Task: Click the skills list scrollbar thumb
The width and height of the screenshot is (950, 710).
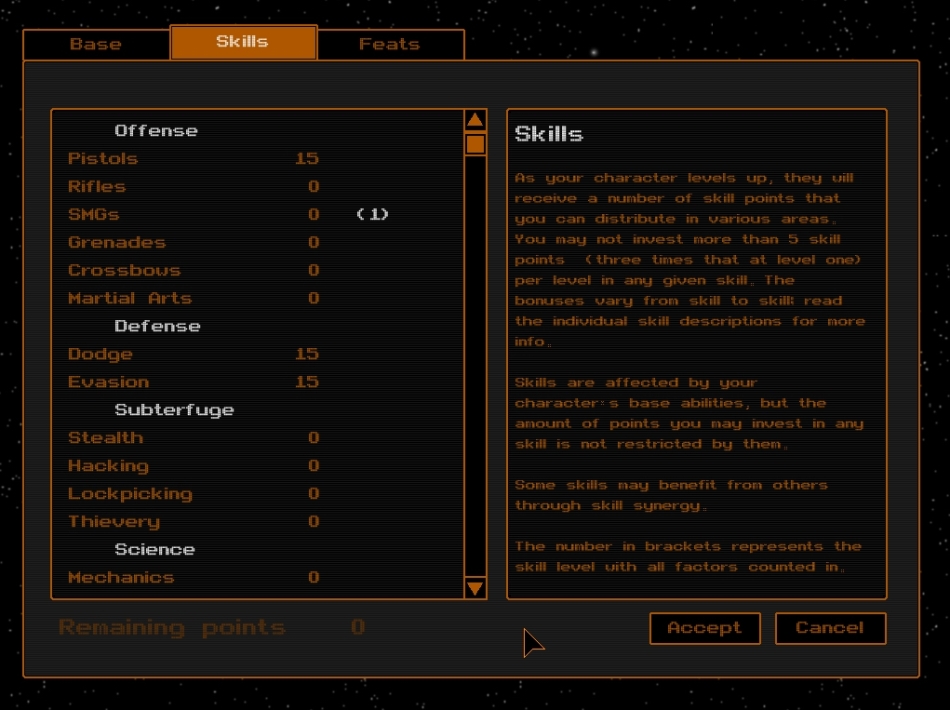Action: coord(475,145)
